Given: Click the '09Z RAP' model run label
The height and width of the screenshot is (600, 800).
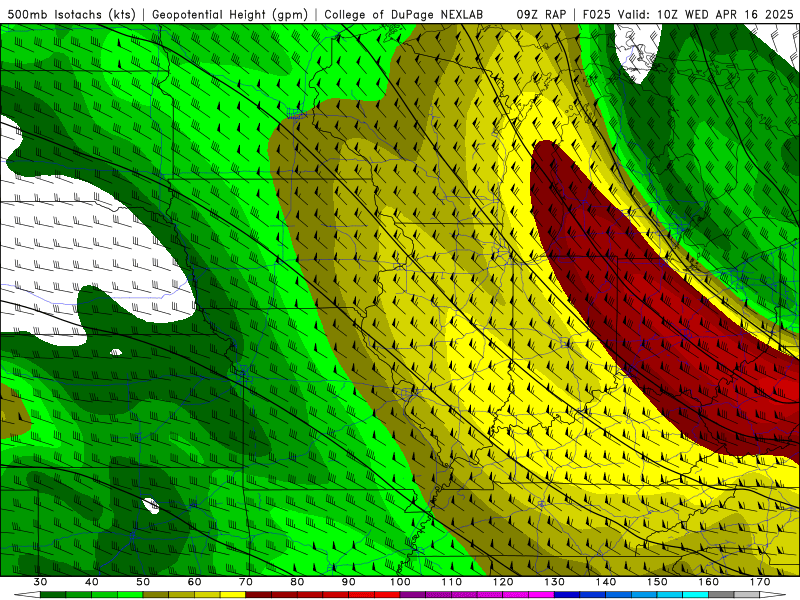Looking at the screenshot, I should point(541,14).
